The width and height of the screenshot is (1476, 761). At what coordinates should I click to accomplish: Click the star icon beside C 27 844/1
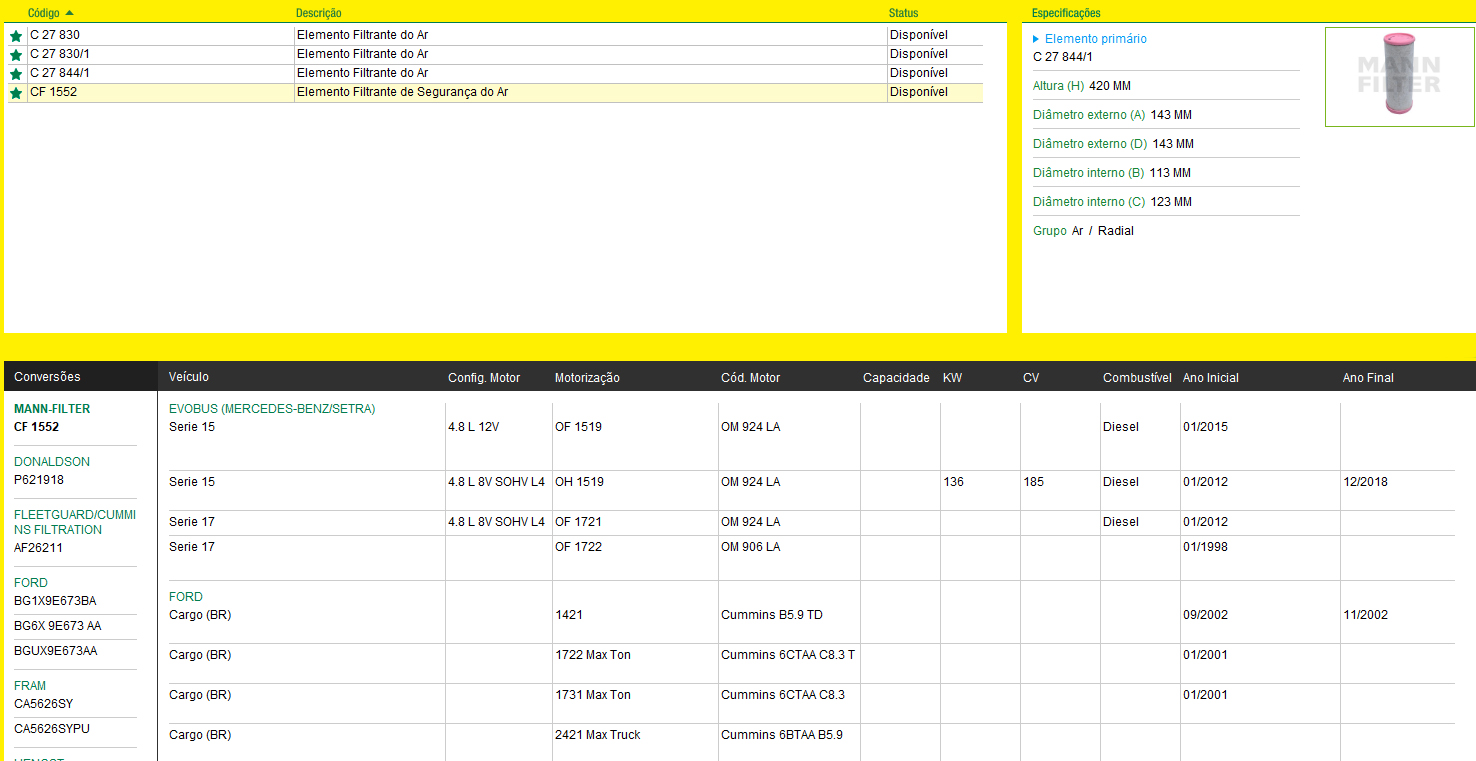[16, 74]
